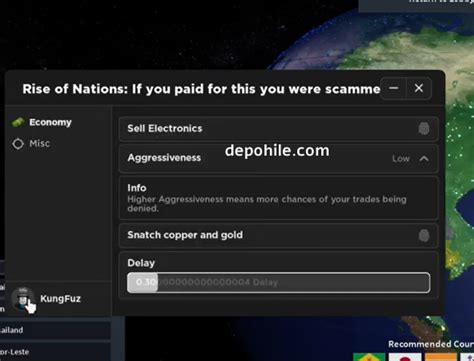474x361 pixels.
Task: Click the KungFuz username
Action: coord(60,299)
